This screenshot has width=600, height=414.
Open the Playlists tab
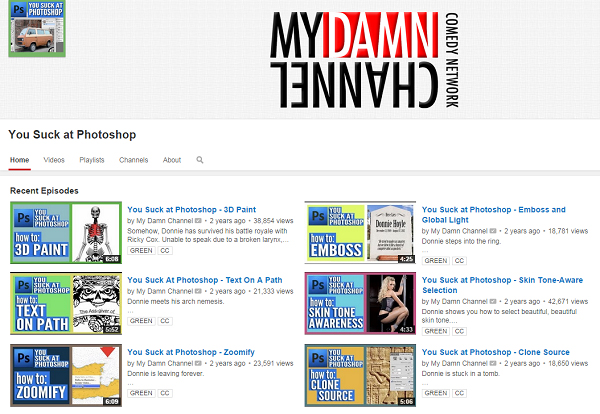(x=92, y=160)
